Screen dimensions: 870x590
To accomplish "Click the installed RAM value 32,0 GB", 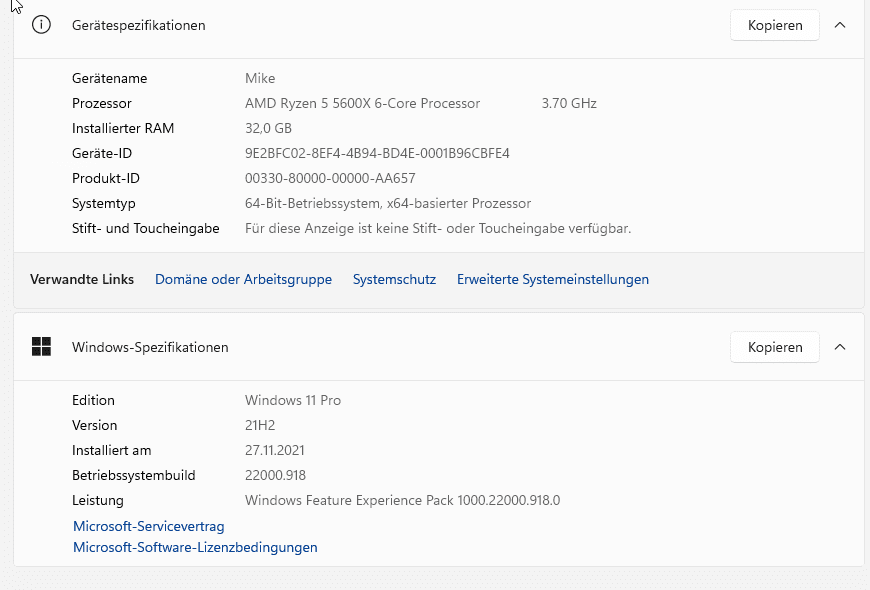I will pyautogui.click(x=268, y=128).
